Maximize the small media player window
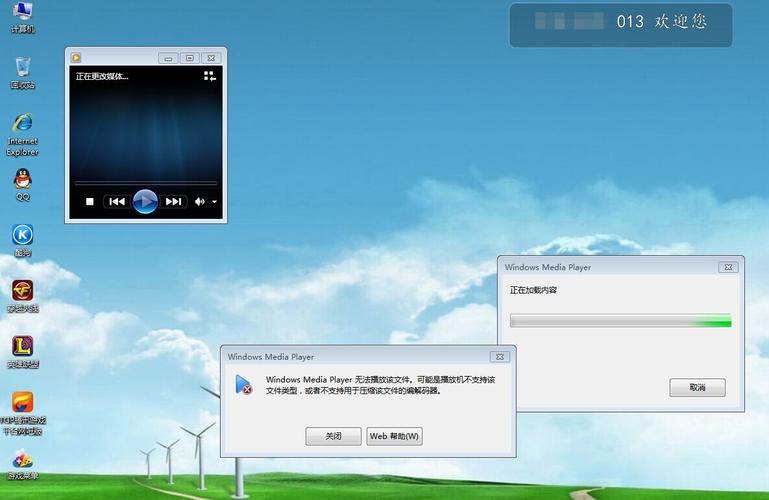 click(x=190, y=58)
